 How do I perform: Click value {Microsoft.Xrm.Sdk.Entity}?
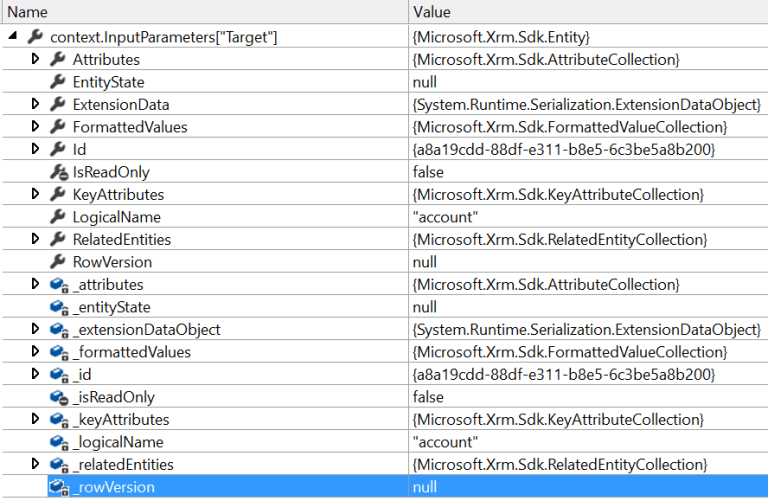(x=501, y=37)
